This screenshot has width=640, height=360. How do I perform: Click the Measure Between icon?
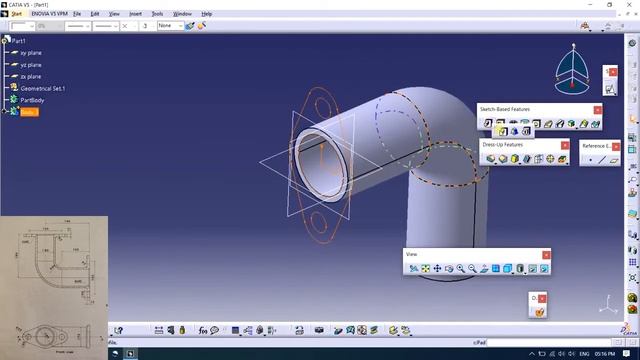[159, 330]
